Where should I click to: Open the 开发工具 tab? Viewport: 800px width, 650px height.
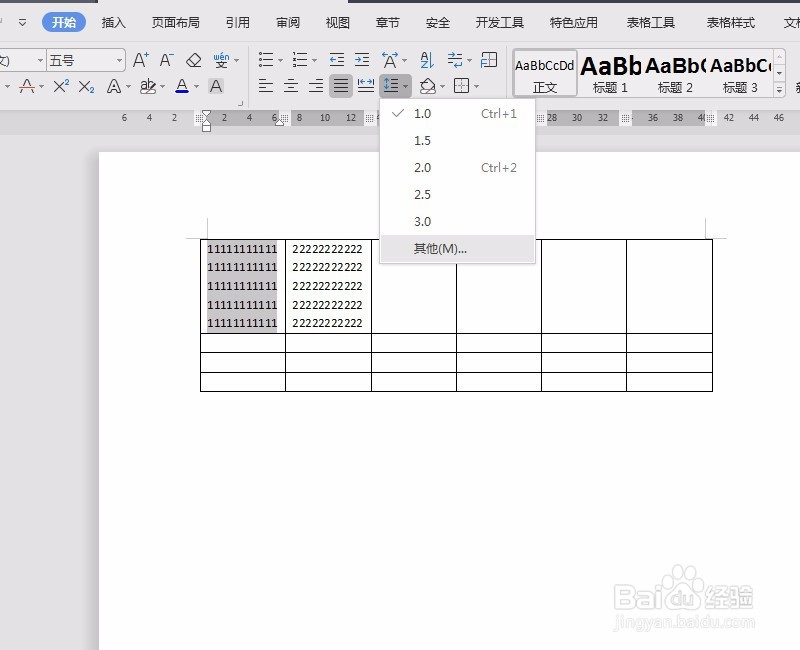[499, 22]
